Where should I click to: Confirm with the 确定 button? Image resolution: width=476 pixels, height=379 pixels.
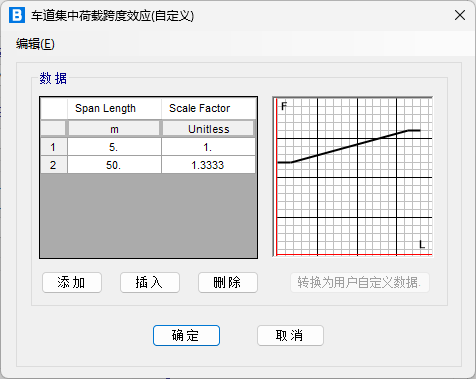[186, 335]
